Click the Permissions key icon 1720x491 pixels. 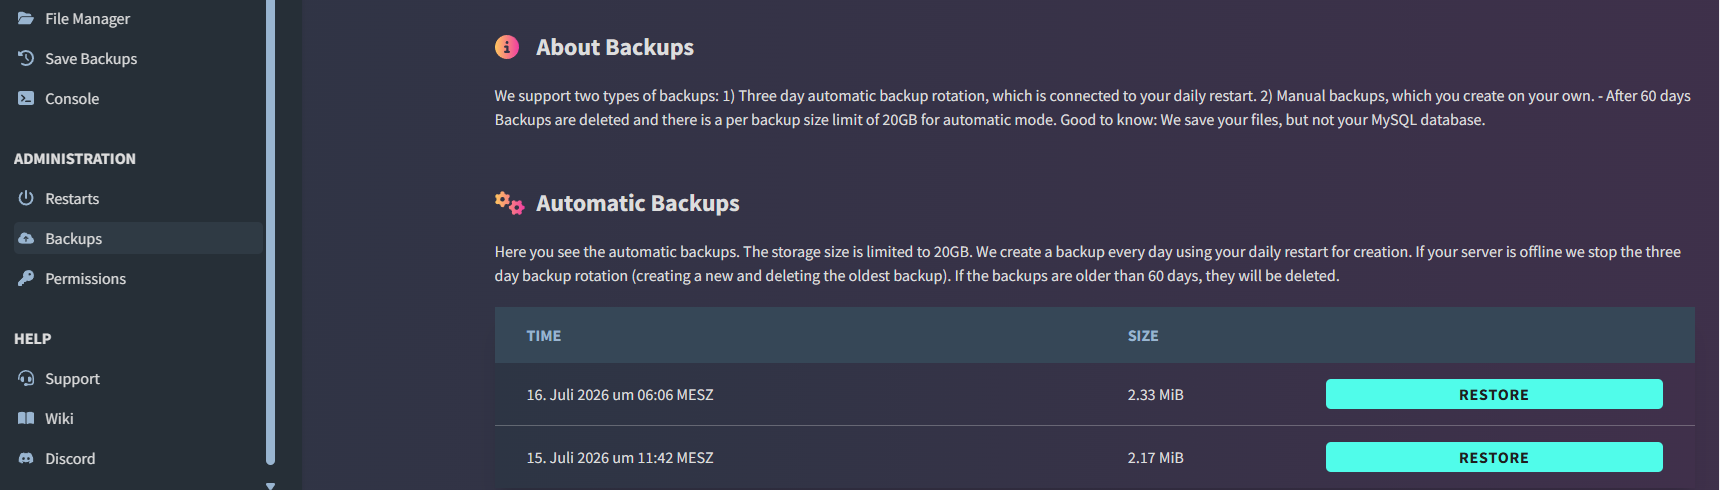coord(26,278)
